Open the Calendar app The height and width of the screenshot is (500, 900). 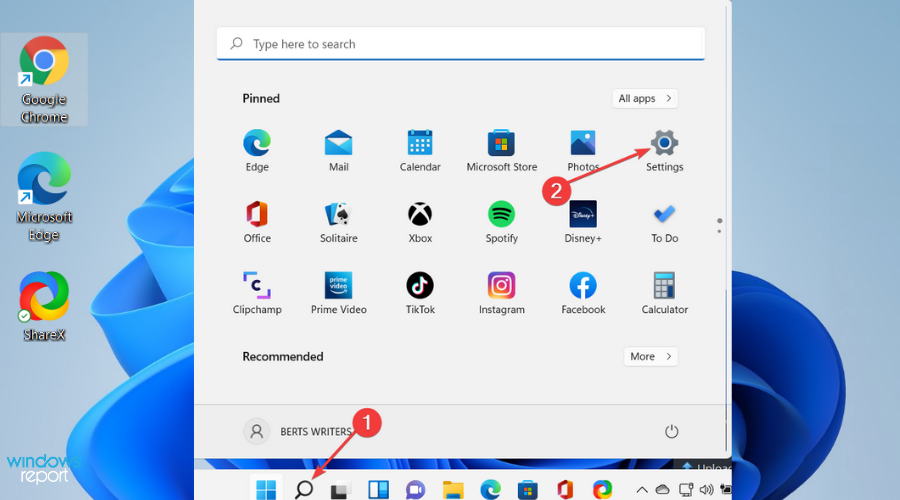pyautogui.click(x=420, y=150)
